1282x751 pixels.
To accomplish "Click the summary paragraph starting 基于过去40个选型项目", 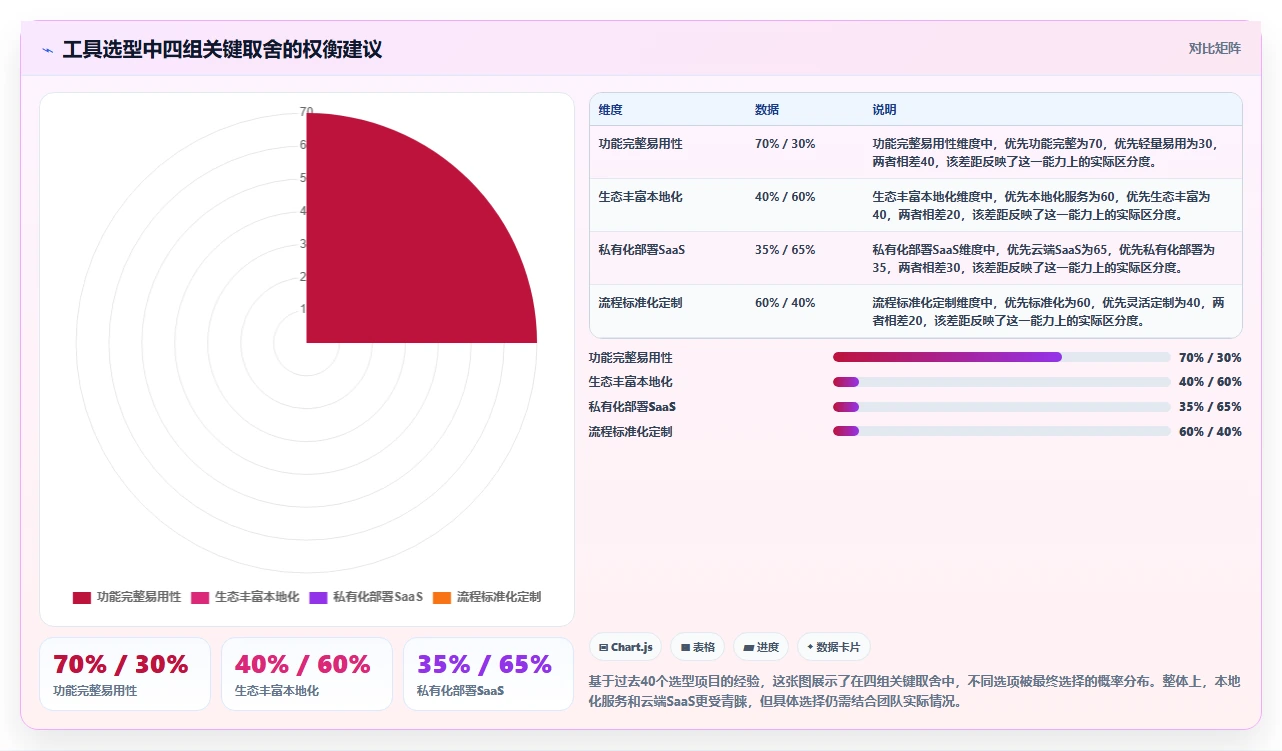I will tap(915, 691).
